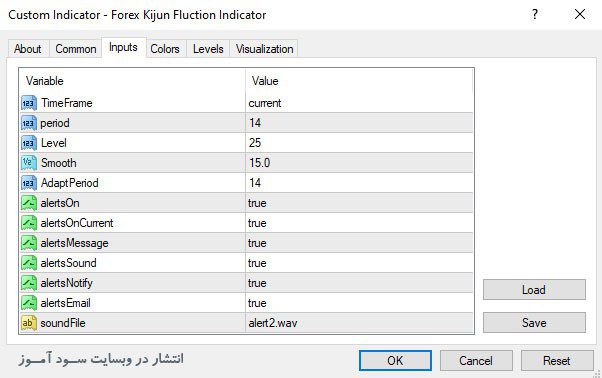Select the alertsSound variable name

tap(68, 263)
